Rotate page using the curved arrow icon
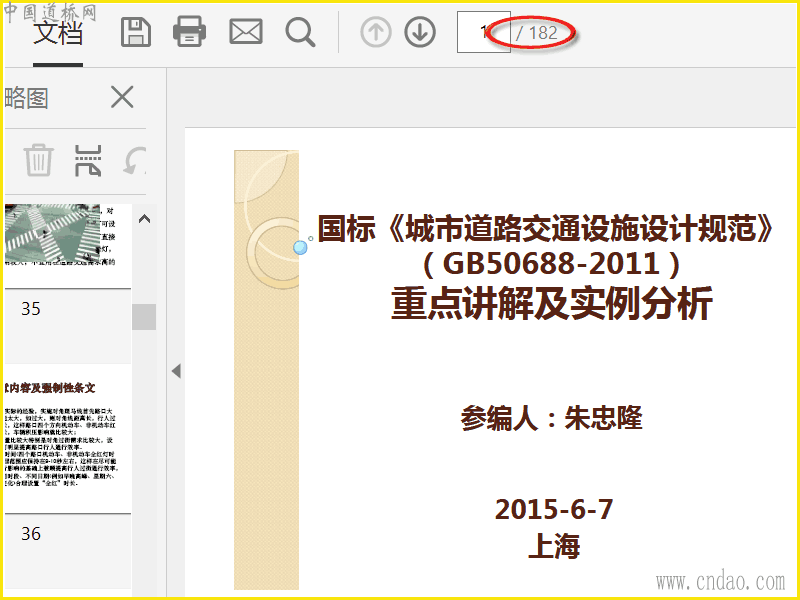The image size is (800, 600). (135, 160)
